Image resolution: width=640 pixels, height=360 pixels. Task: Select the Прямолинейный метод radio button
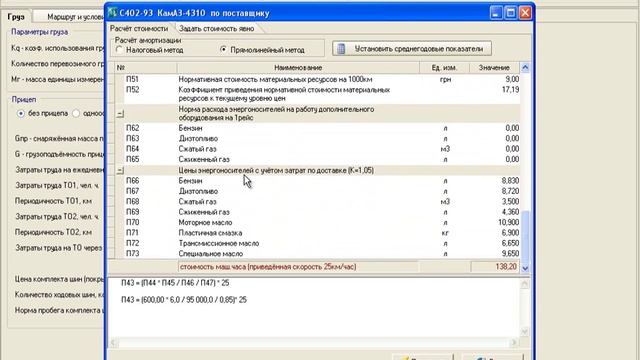(x=223, y=49)
